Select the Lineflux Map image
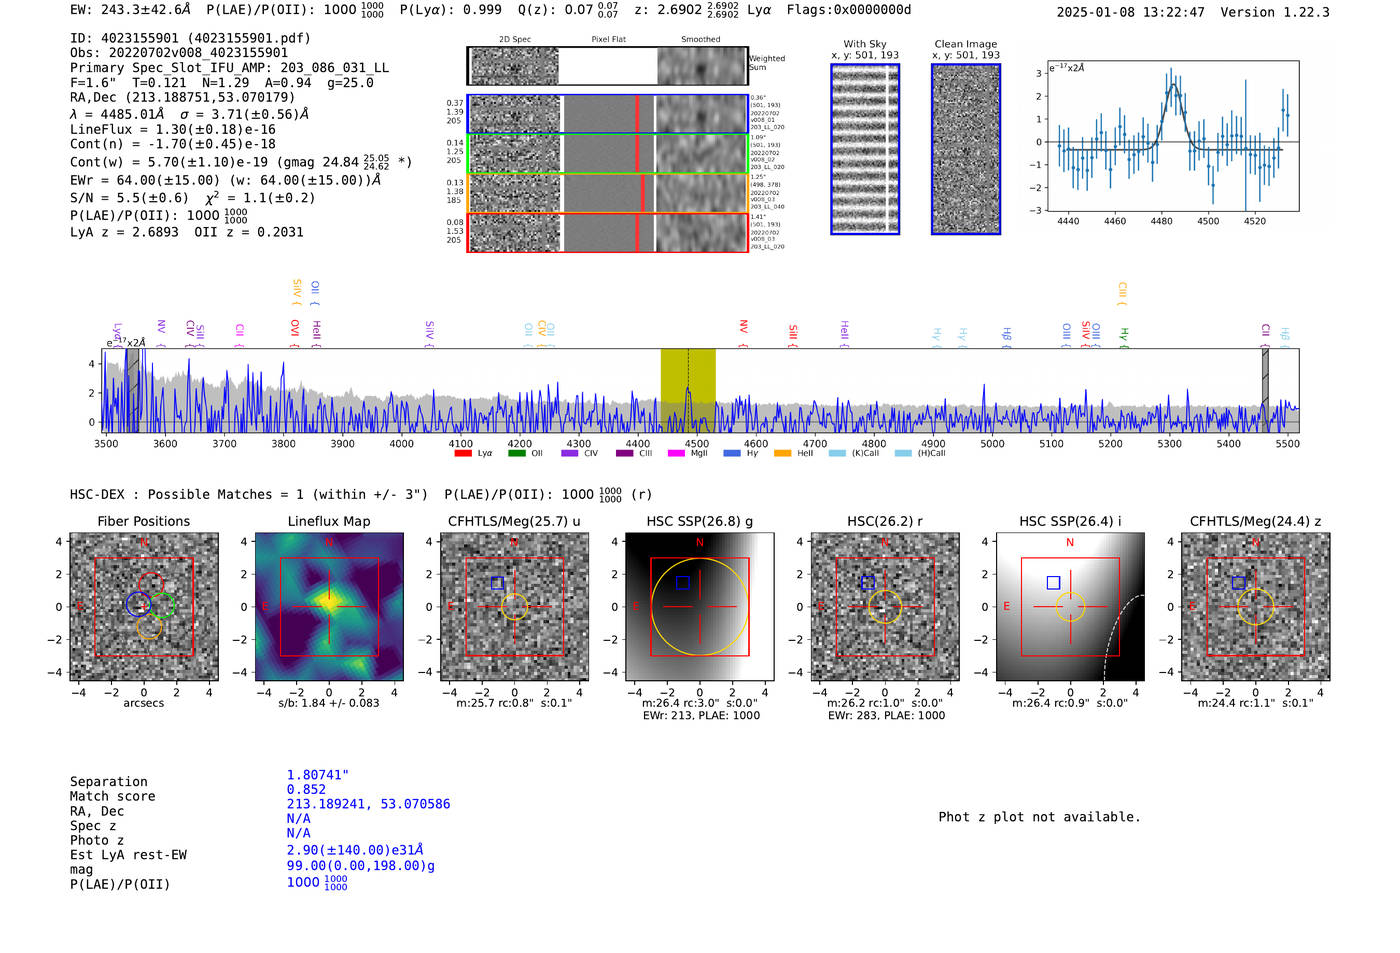 point(329,607)
